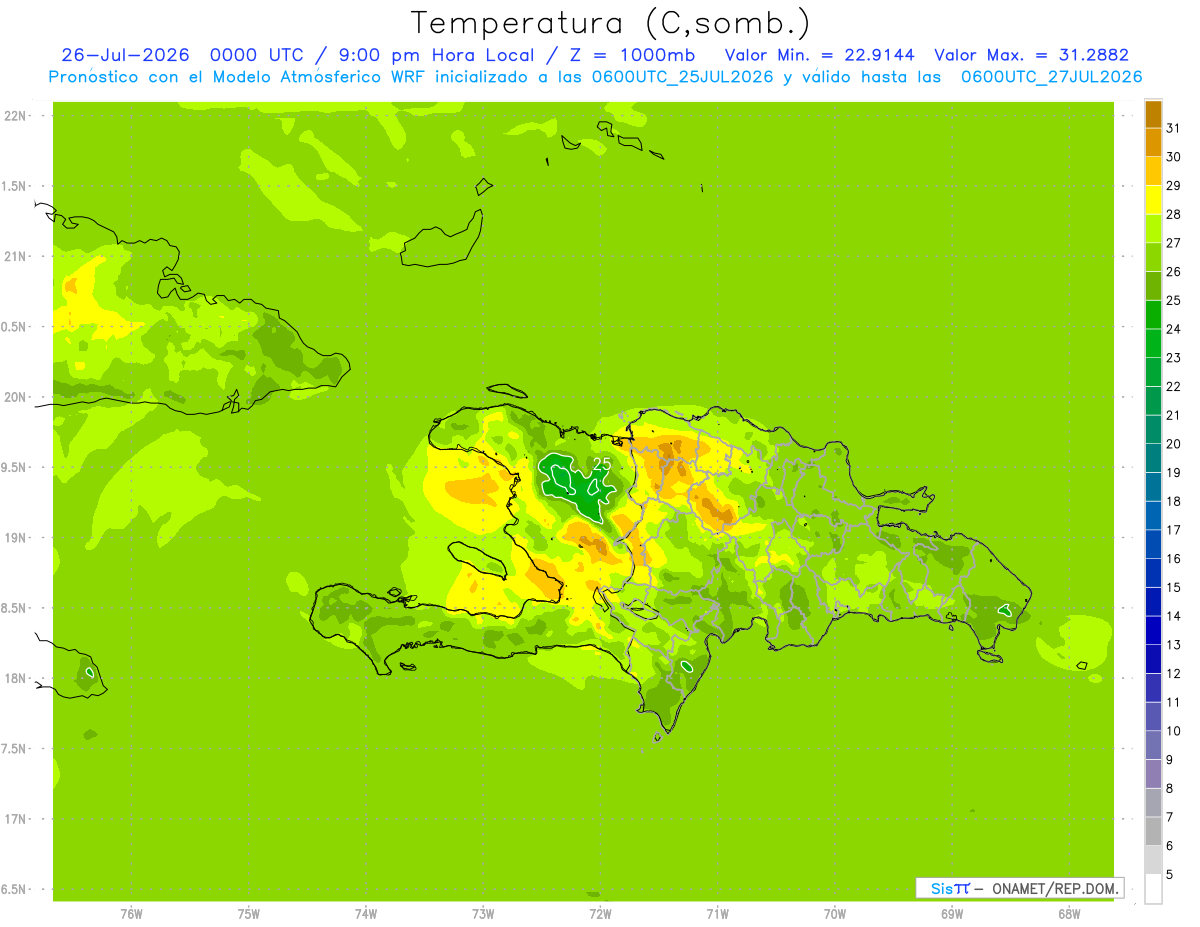1200x927 pixels.
Task: Click the title 'Temperatura (C,somb.)'
Action: [611, 22]
